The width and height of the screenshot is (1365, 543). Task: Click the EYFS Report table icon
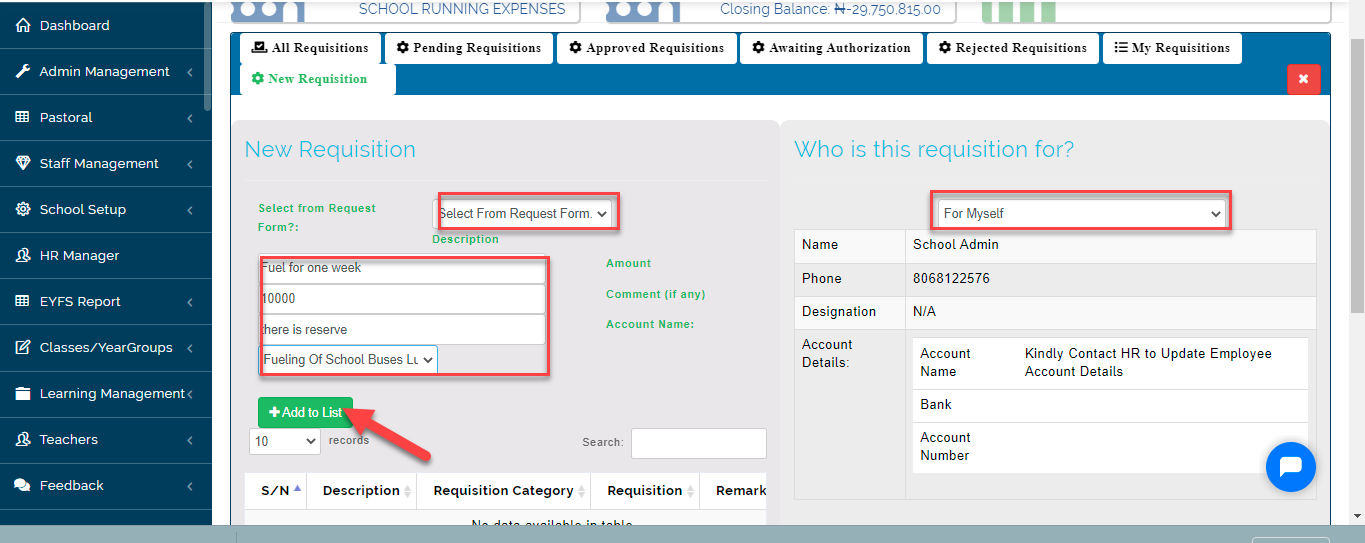point(23,302)
